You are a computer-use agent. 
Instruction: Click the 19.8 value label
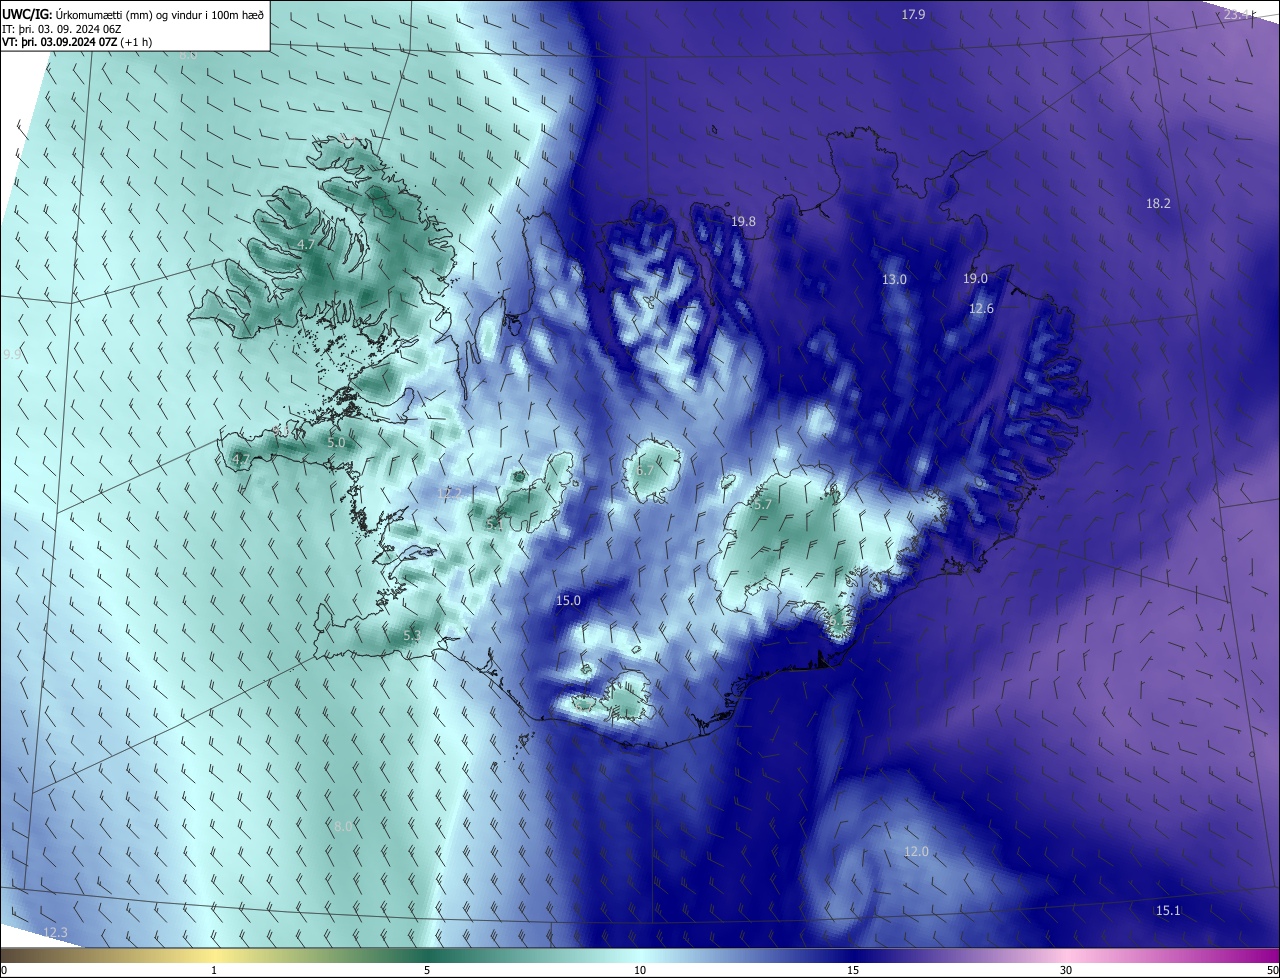tap(743, 221)
